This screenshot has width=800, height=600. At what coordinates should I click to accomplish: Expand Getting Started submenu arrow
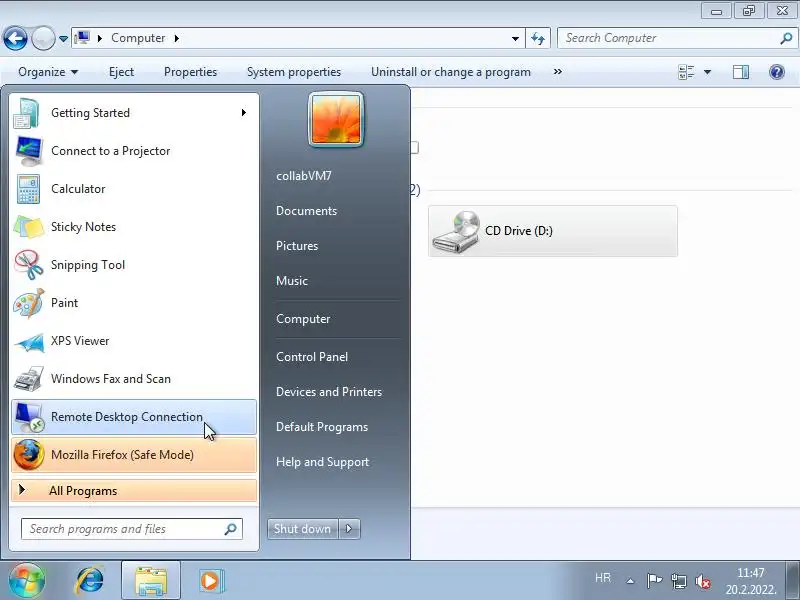pos(244,113)
